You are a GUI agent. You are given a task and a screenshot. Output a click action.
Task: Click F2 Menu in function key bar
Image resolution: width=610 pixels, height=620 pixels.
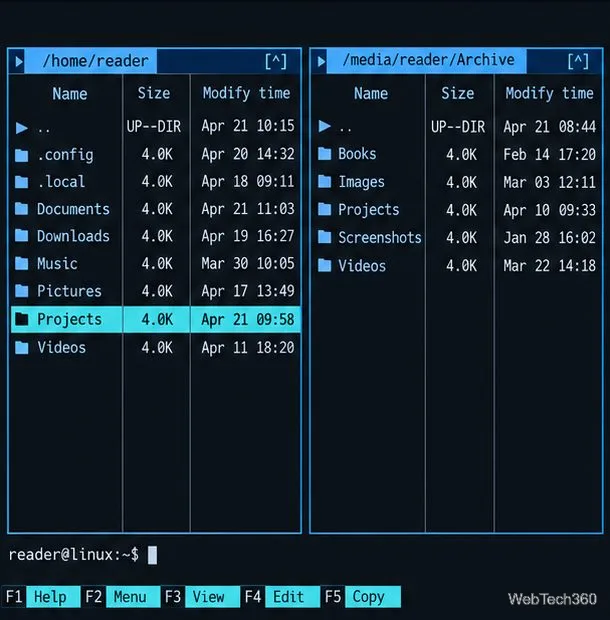[121, 597]
